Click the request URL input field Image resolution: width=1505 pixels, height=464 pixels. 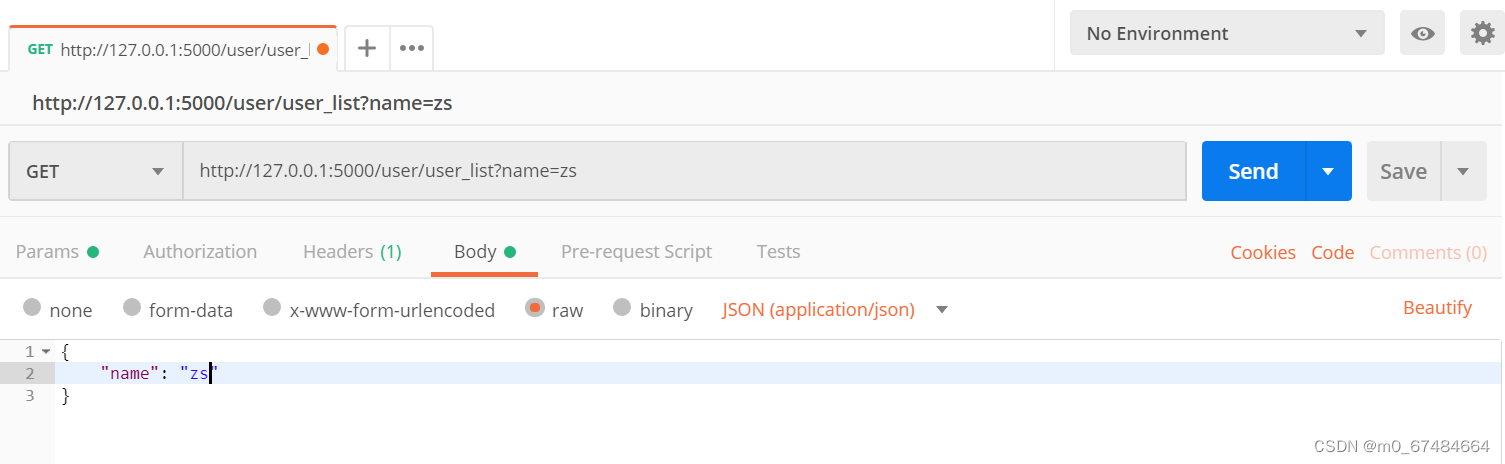pos(684,171)
